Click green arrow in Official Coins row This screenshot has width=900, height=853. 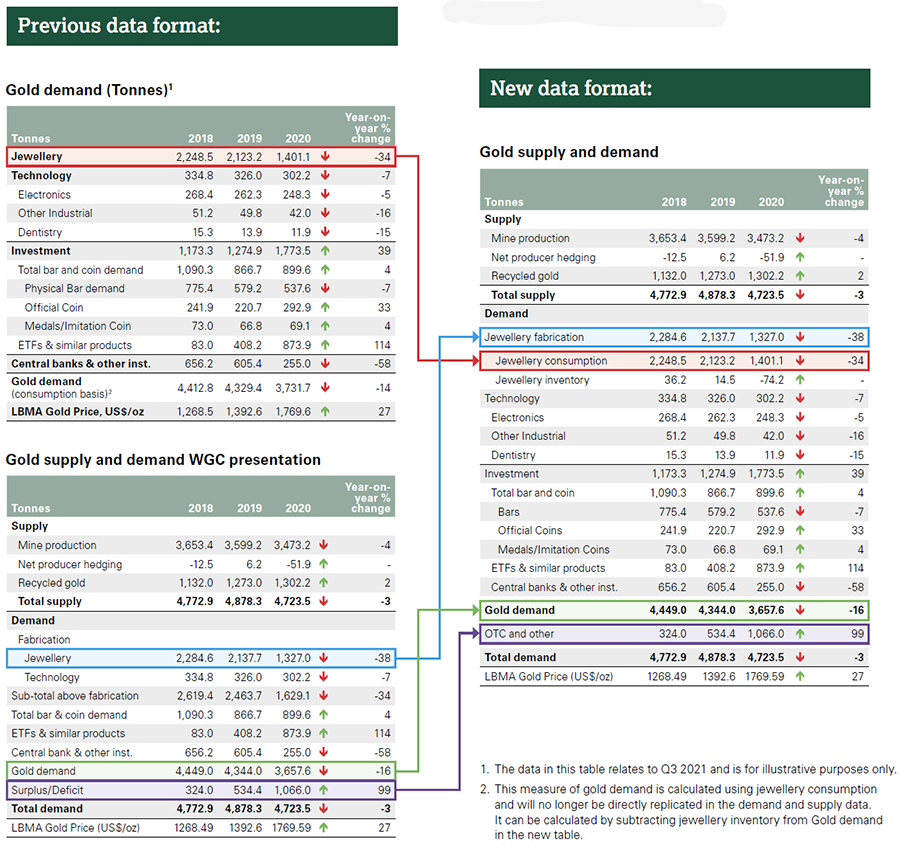coord(799,531)
